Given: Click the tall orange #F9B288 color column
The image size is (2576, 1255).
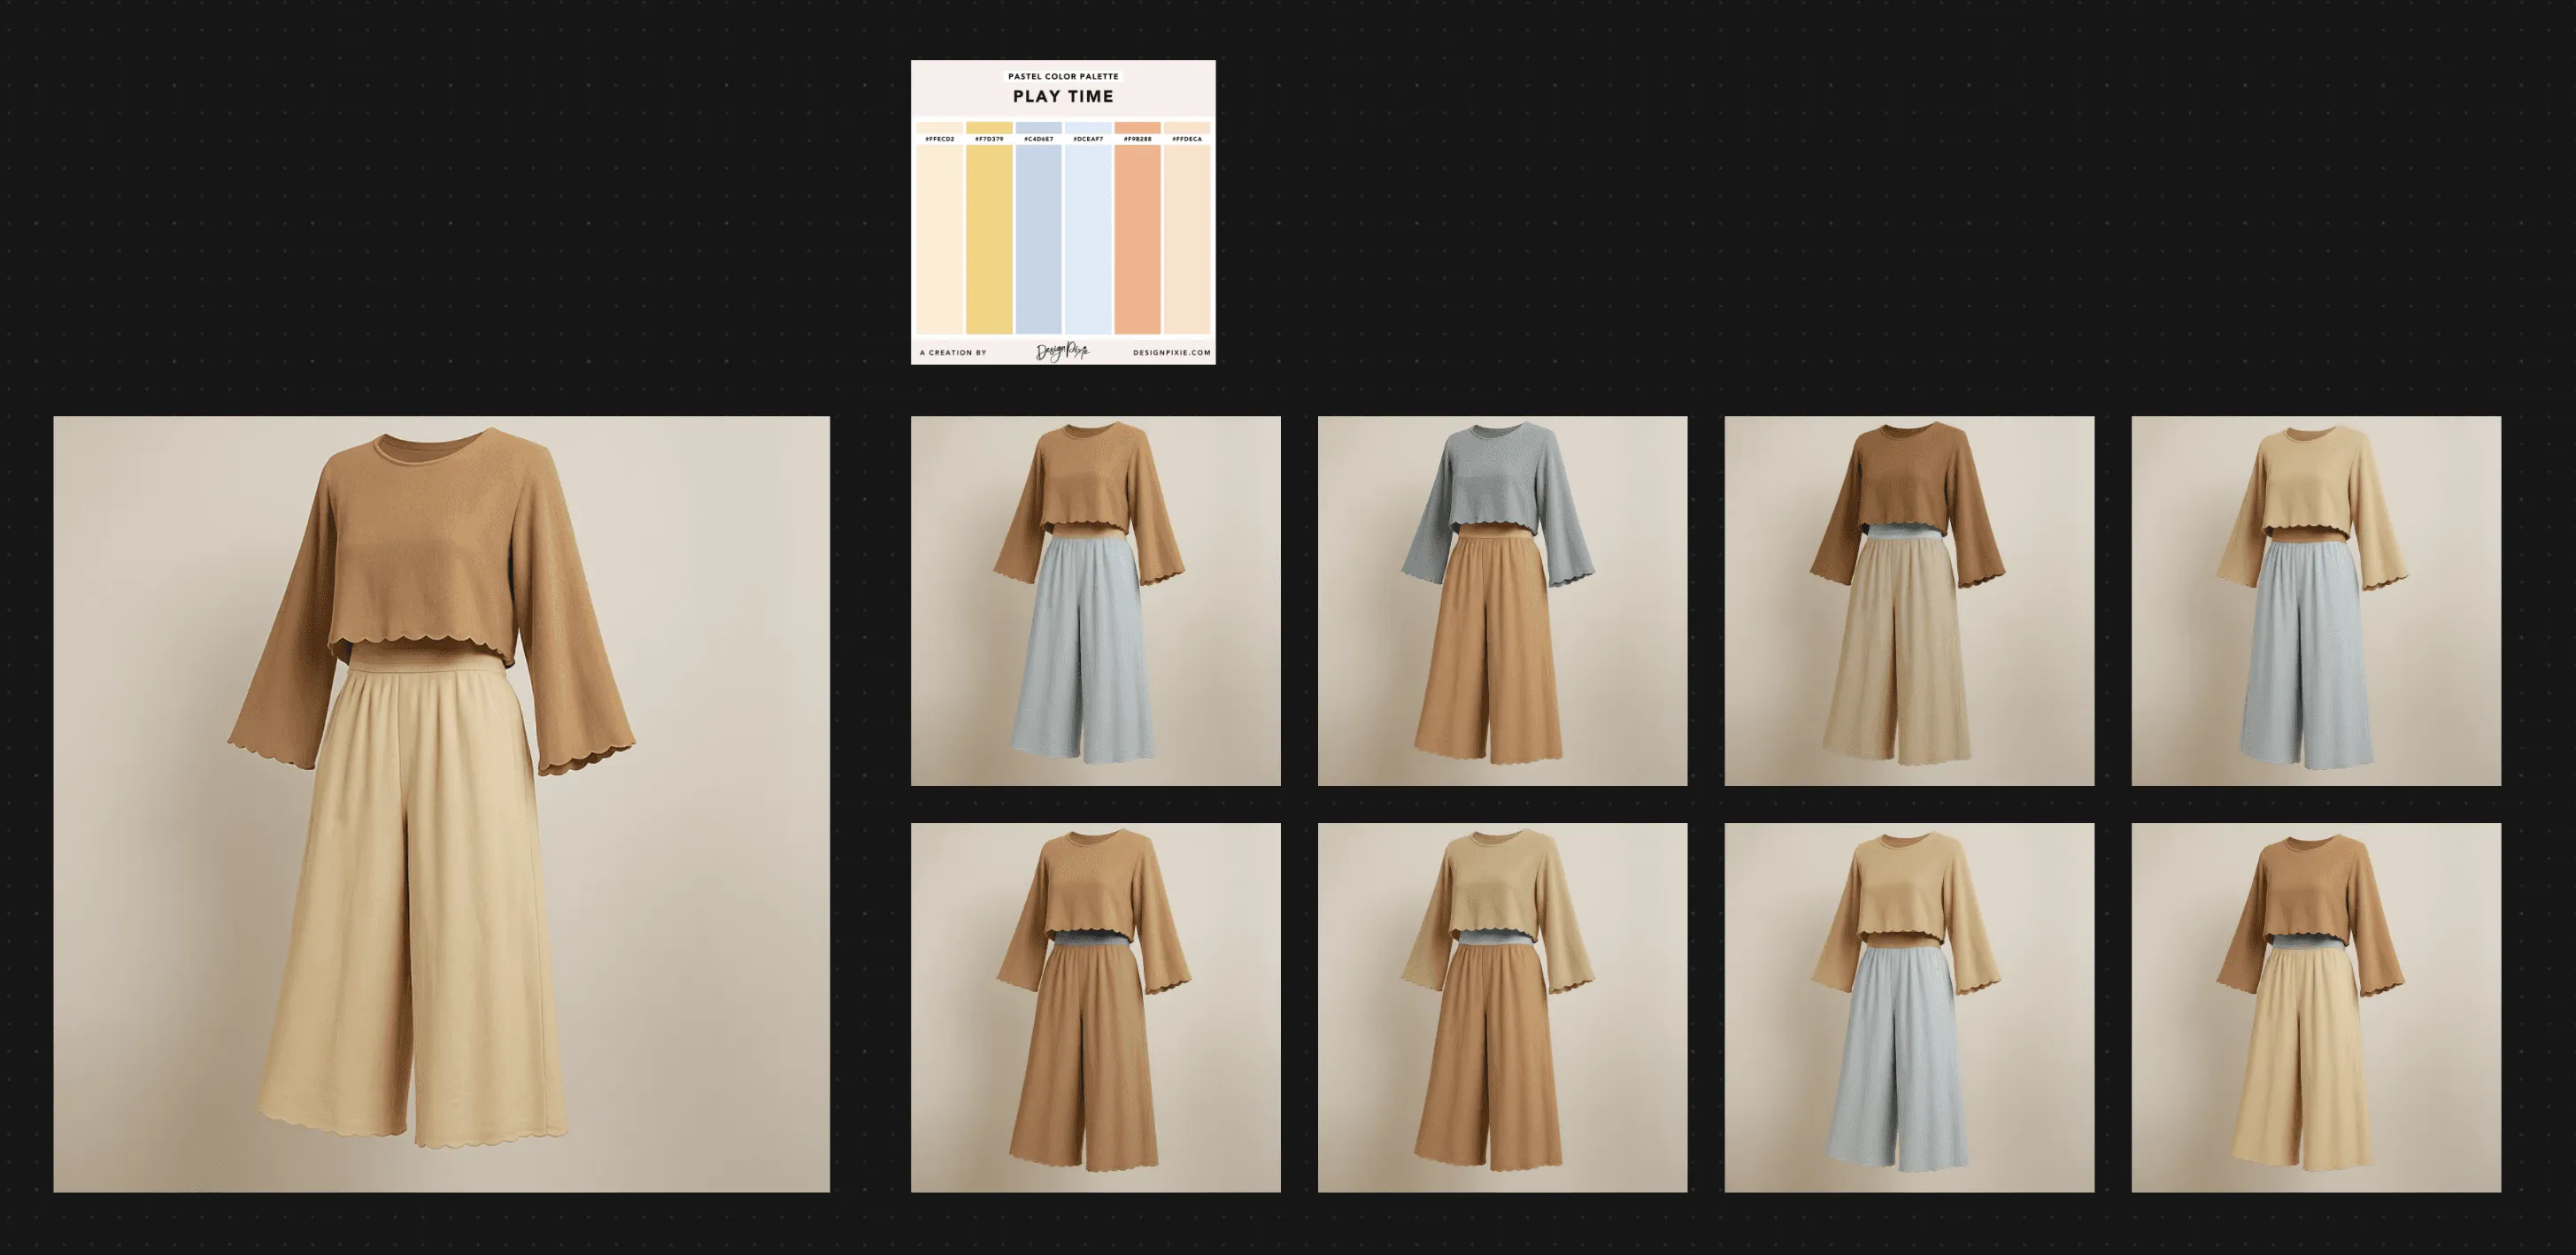Looking at the screenshot, I should (1137, 240).
